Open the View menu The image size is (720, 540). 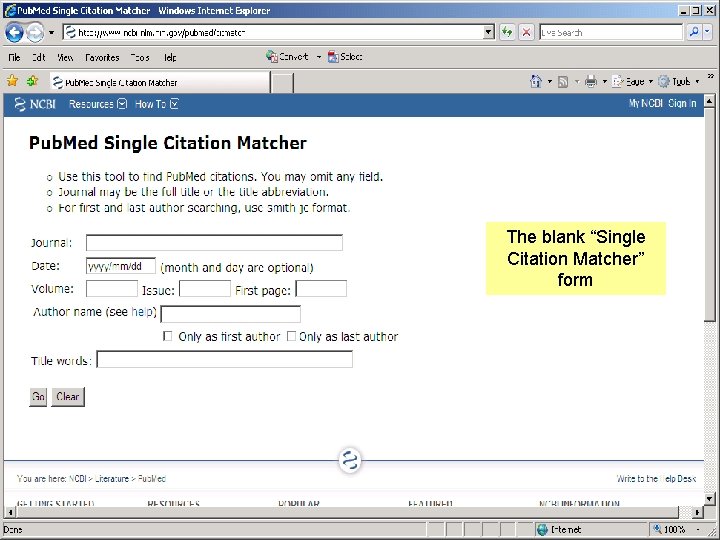[x=65, y=57]
